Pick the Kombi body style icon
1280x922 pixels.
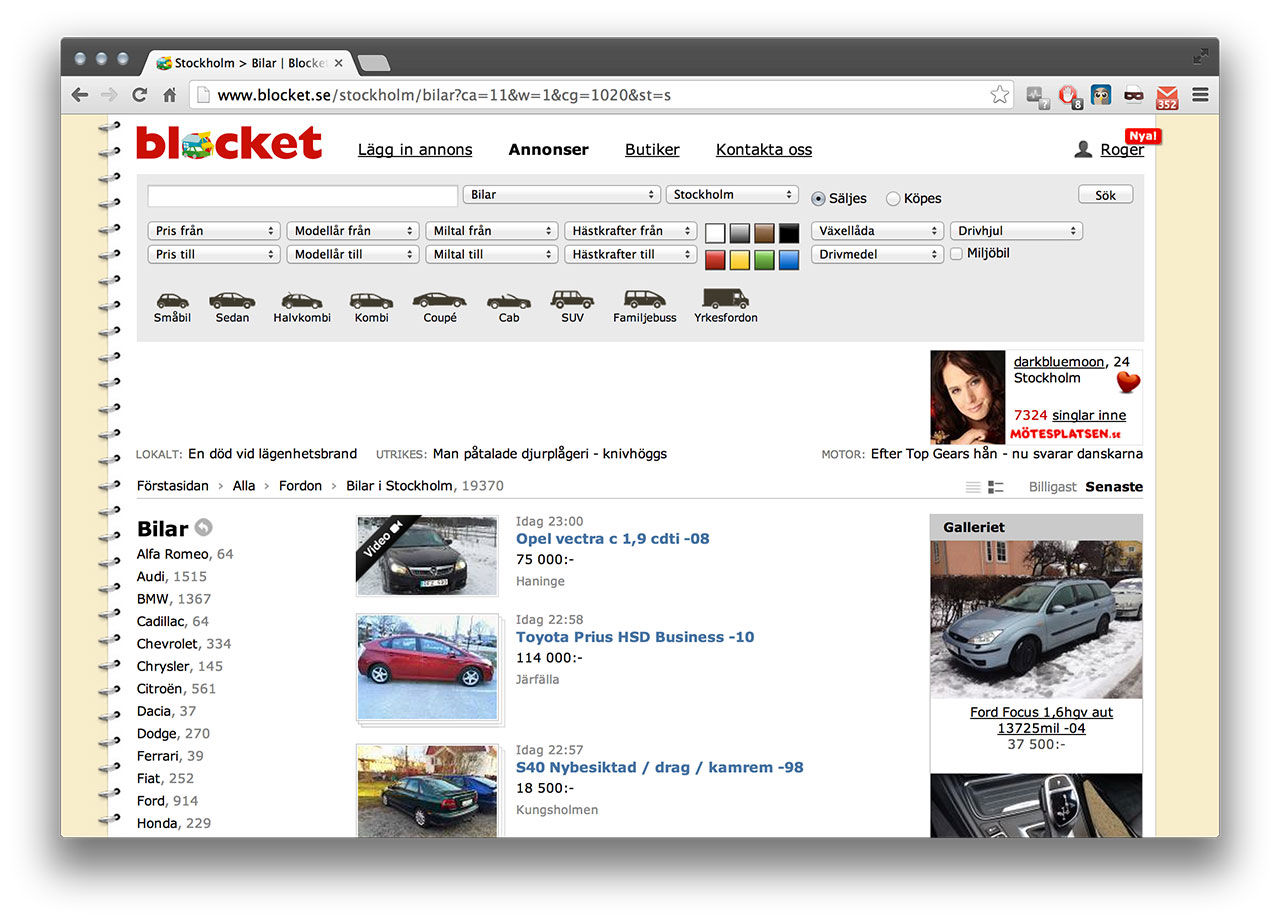(x=371, y=300)
